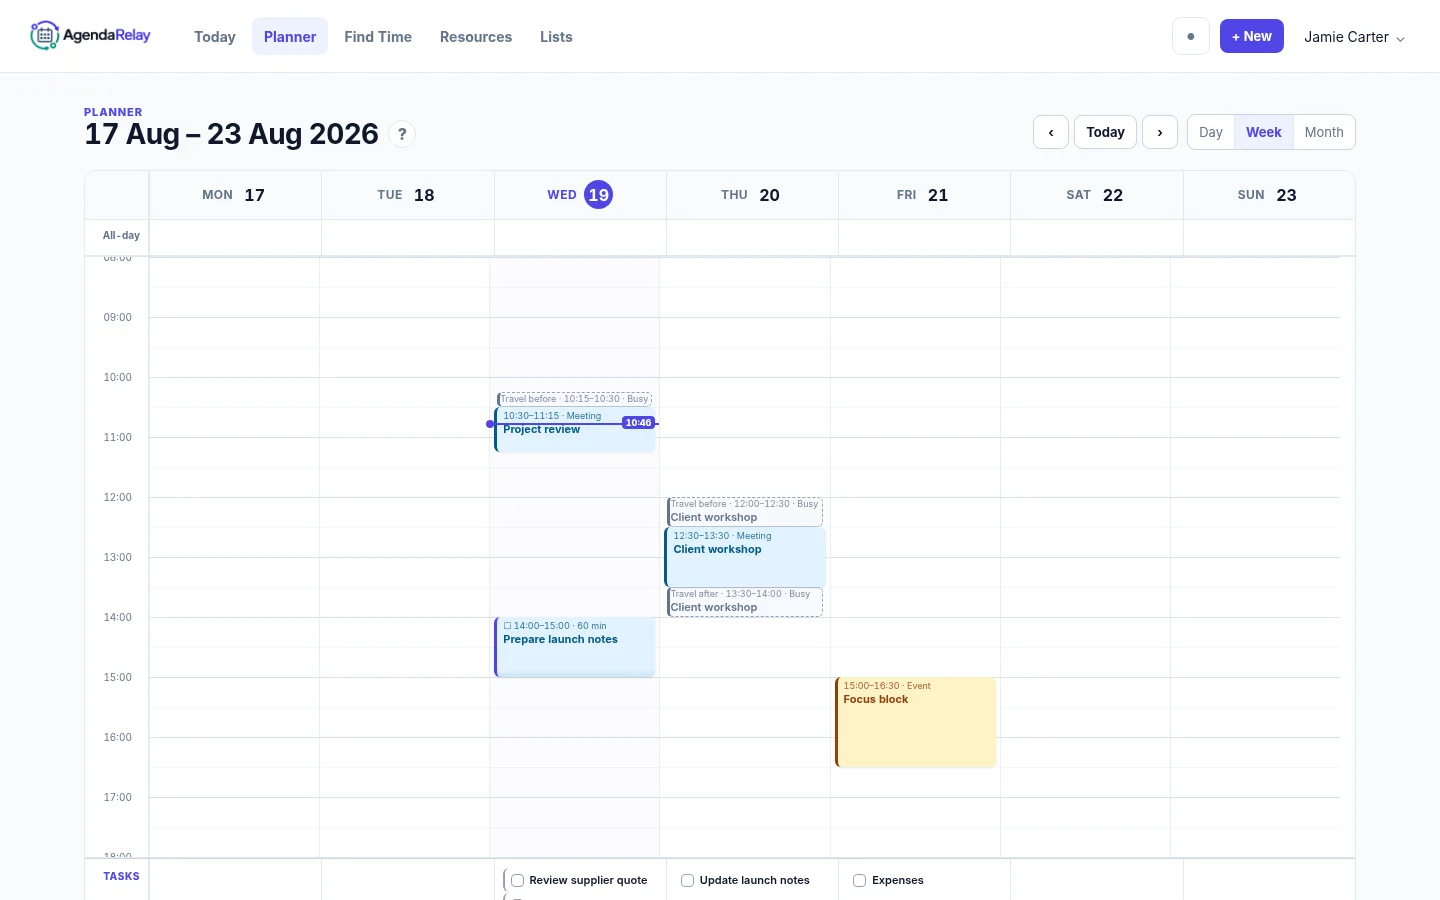
Task: Select the WED 19 day header
Action: click(580, 195)
